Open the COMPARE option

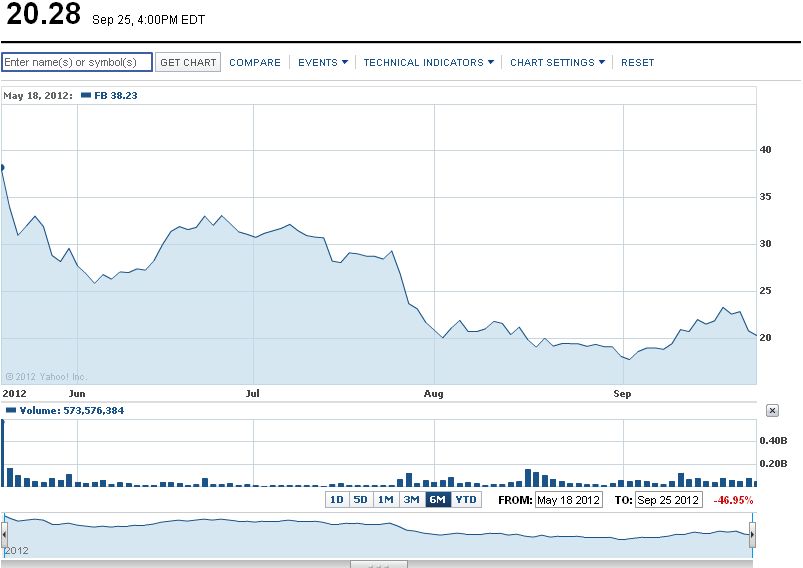255,62
